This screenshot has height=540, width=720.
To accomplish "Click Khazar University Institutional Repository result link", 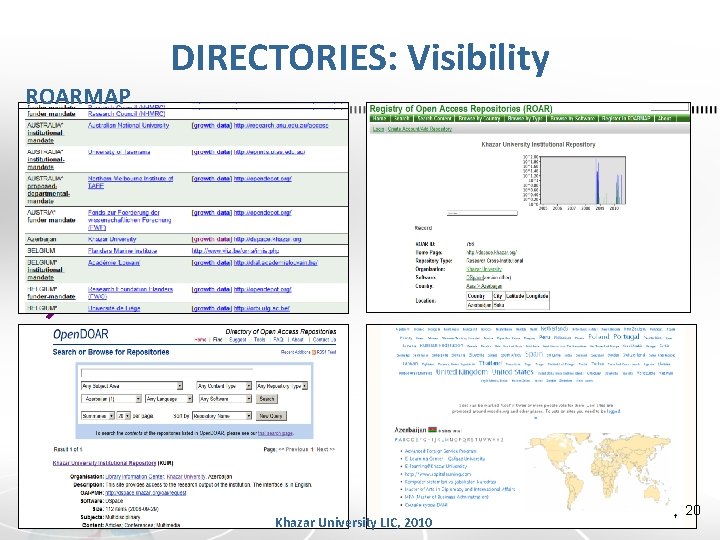I will tap(104, 463).
